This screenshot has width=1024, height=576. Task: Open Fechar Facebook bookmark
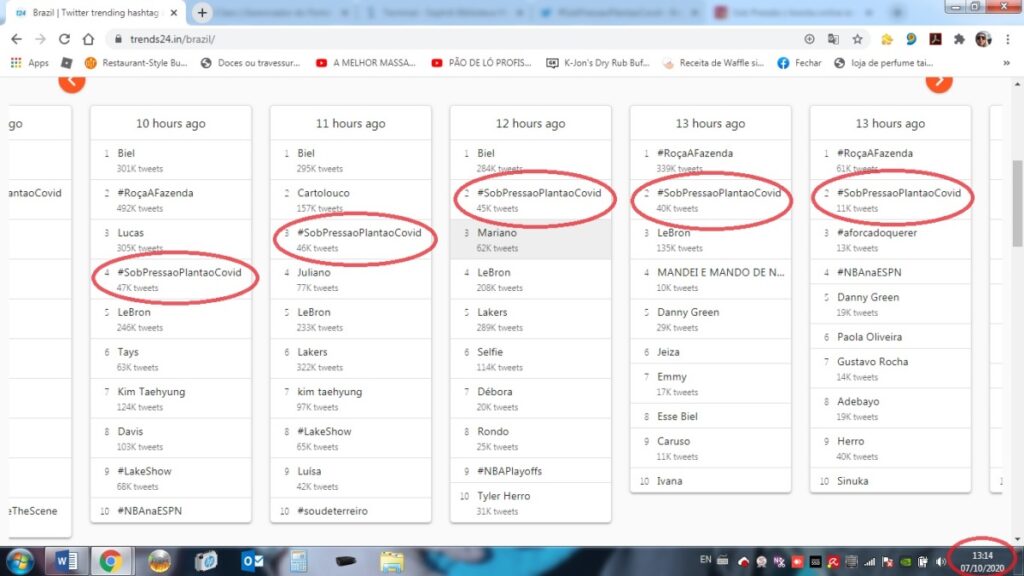(x=799, y=63)
